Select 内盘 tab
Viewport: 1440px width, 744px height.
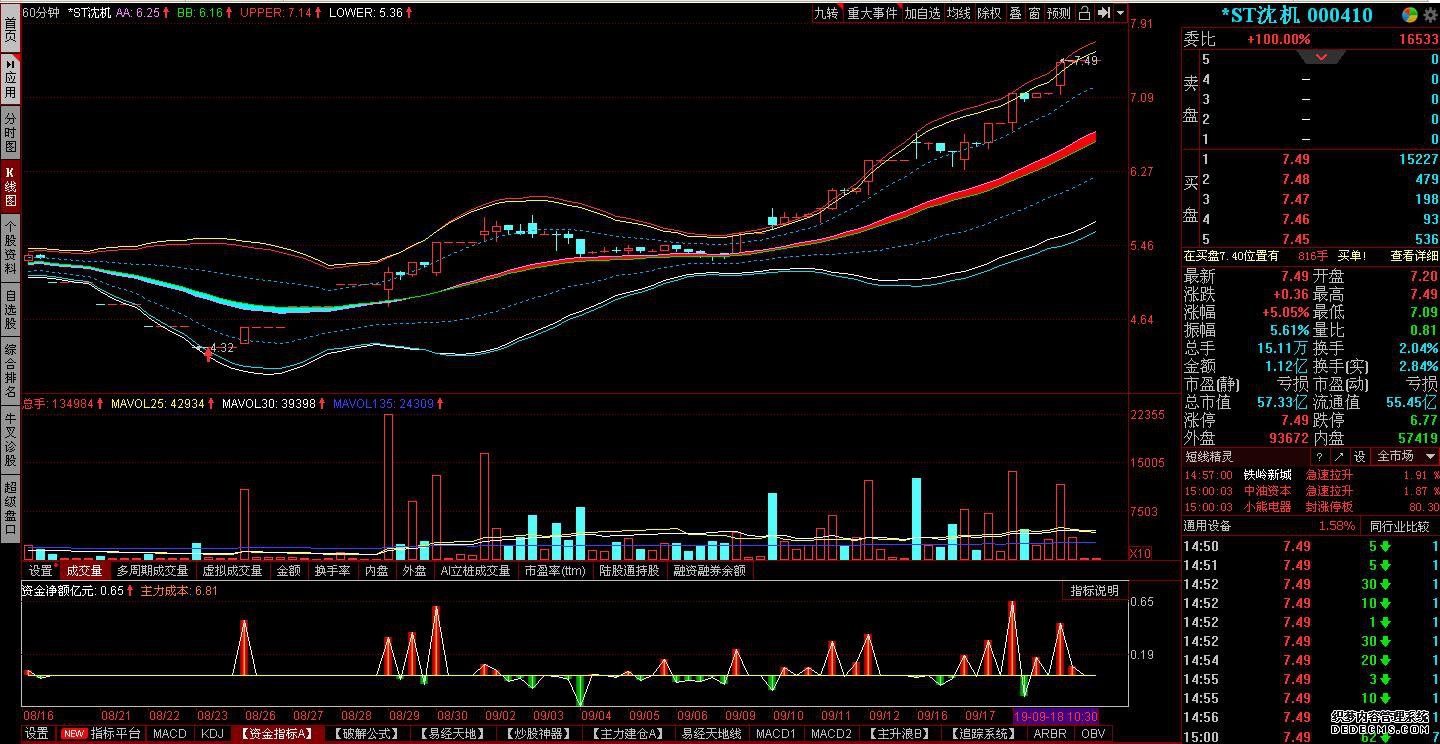(x=376, y=571)
